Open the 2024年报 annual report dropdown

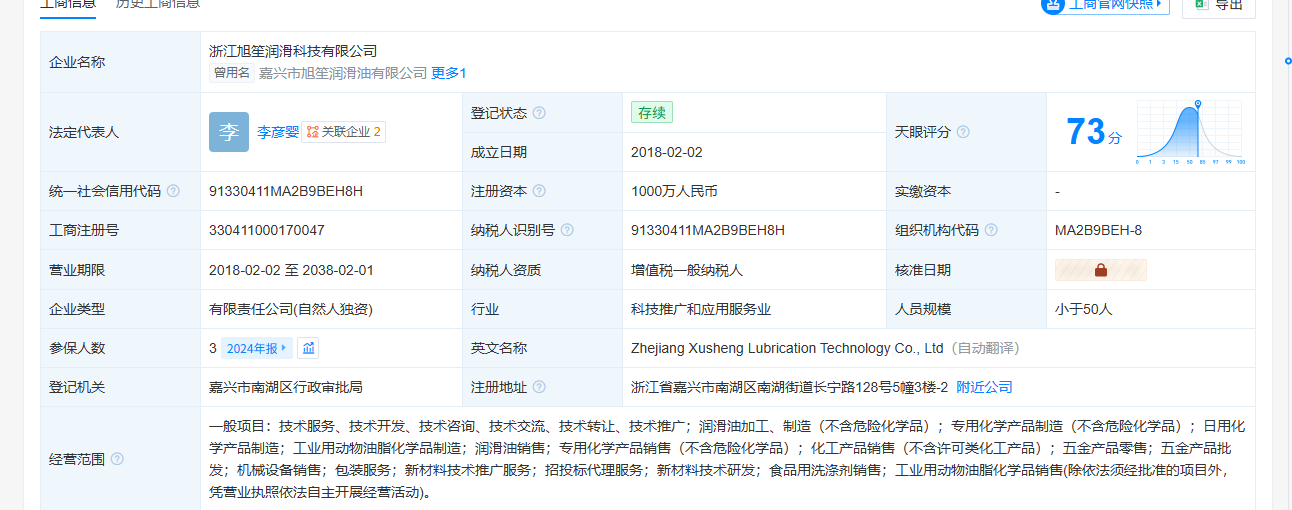257,348
